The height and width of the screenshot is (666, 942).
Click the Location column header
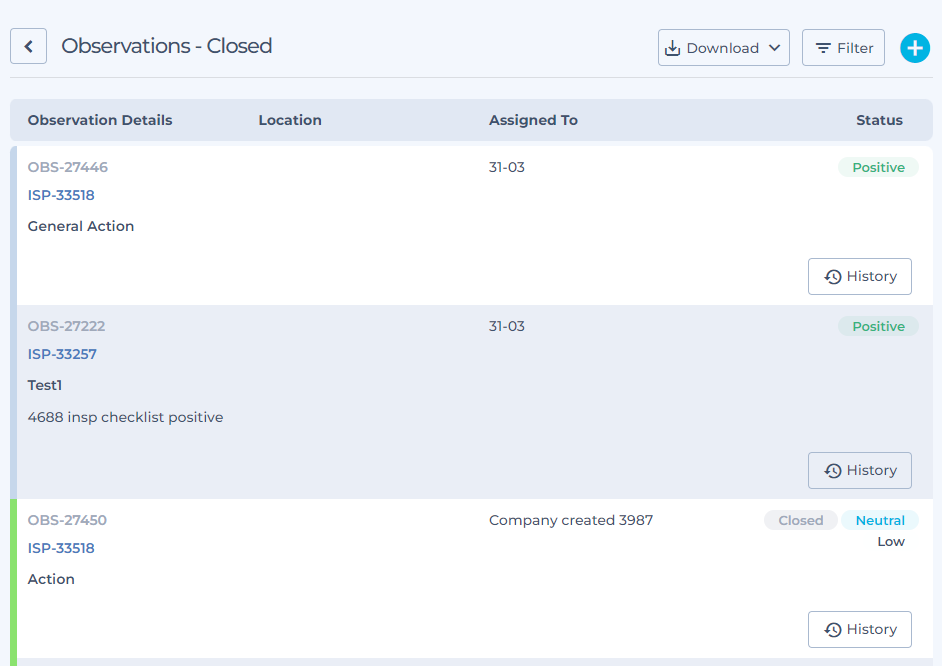pos(290,120)
